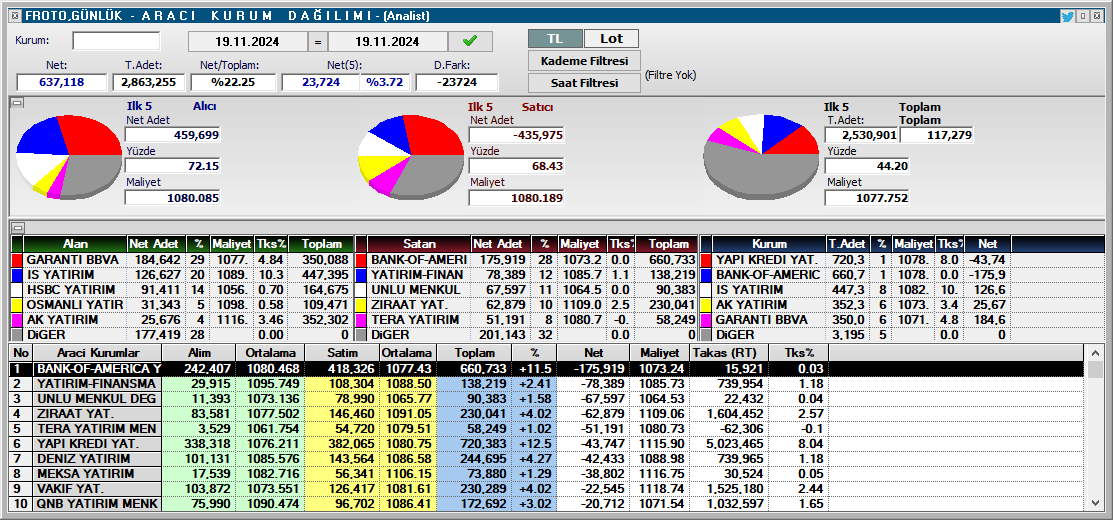This screenshot has width=1113, height=520.
Task: Open the Kademe Filtresi filter
Action: [583, 60]
